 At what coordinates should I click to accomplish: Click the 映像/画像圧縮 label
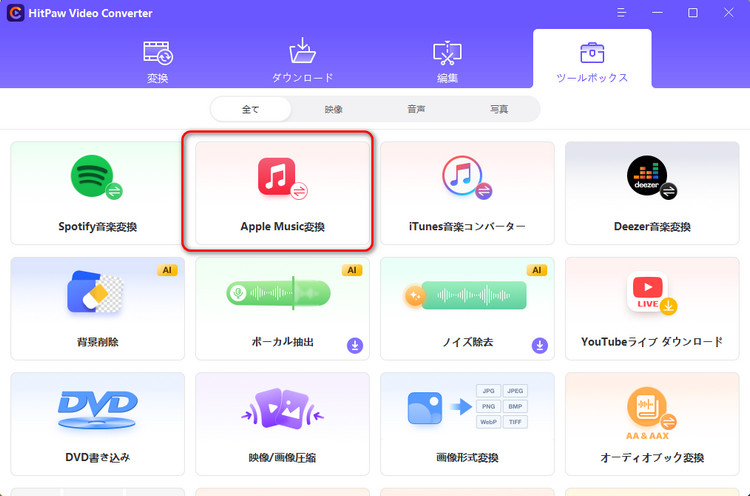pos(282,457)
